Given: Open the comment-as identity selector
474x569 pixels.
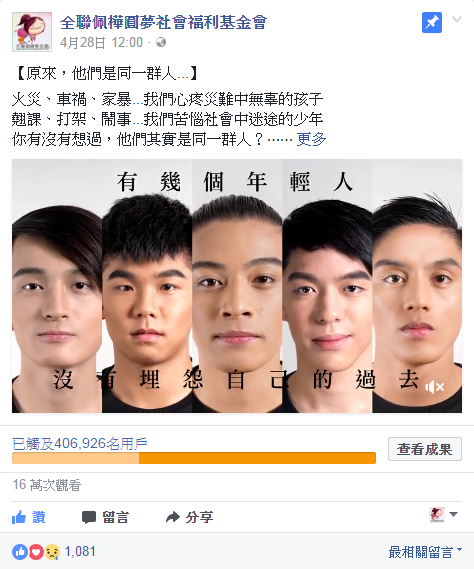Looking at the screenshot, I should pyautogui.click(x=444, y=514).
